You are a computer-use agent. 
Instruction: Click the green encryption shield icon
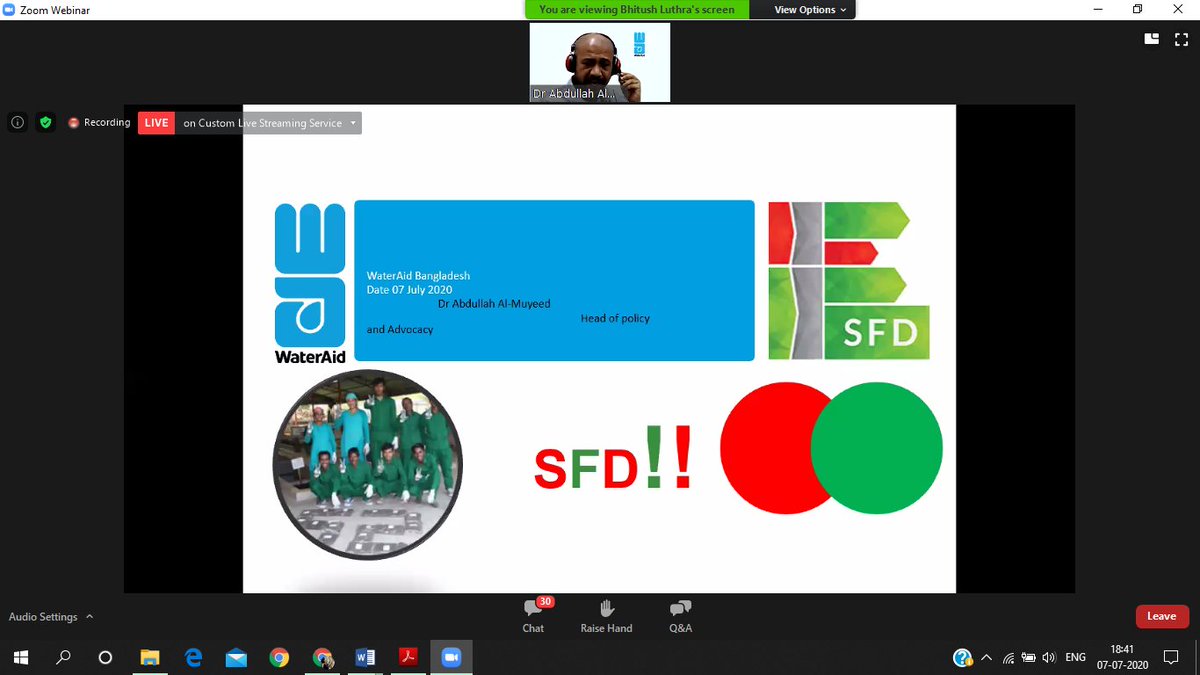tap(45, 123)
